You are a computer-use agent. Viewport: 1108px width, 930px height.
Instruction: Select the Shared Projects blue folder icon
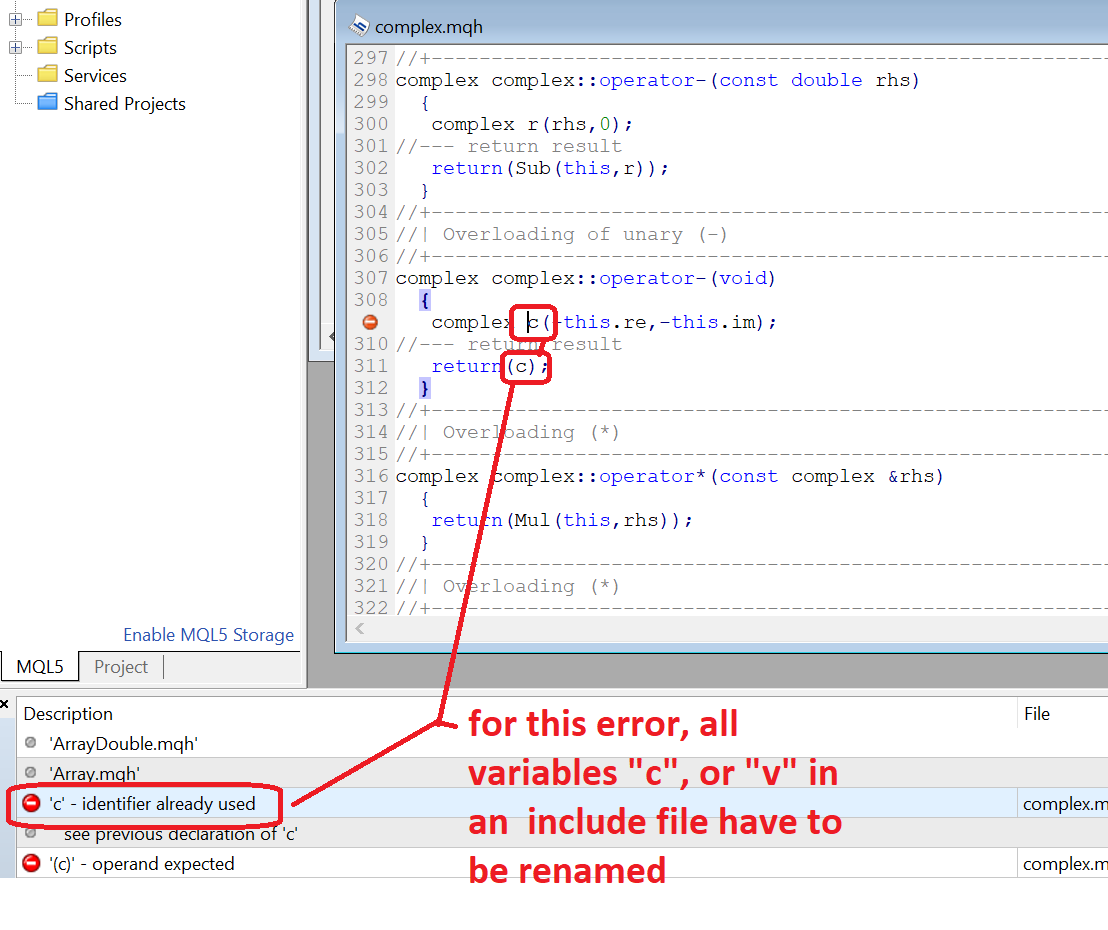point(47,102)
